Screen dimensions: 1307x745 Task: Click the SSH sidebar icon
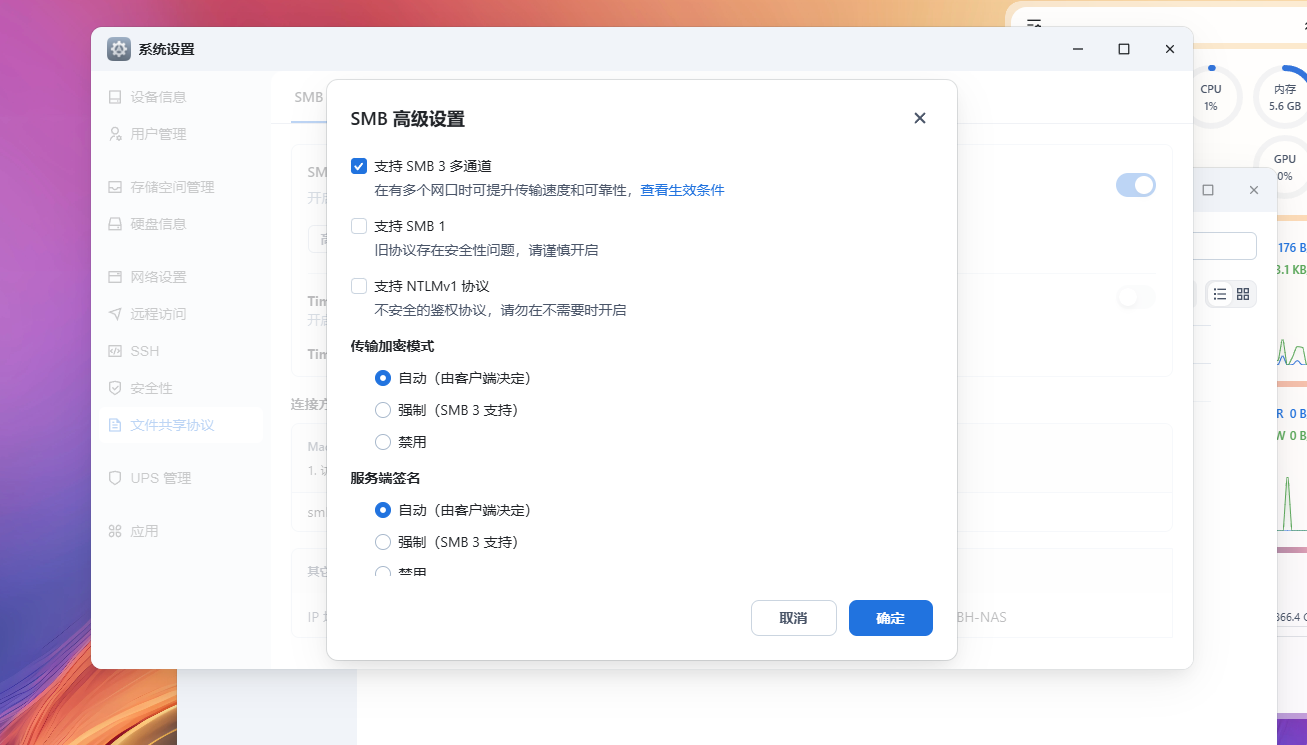pyautogui.click(x=115, y=351)
